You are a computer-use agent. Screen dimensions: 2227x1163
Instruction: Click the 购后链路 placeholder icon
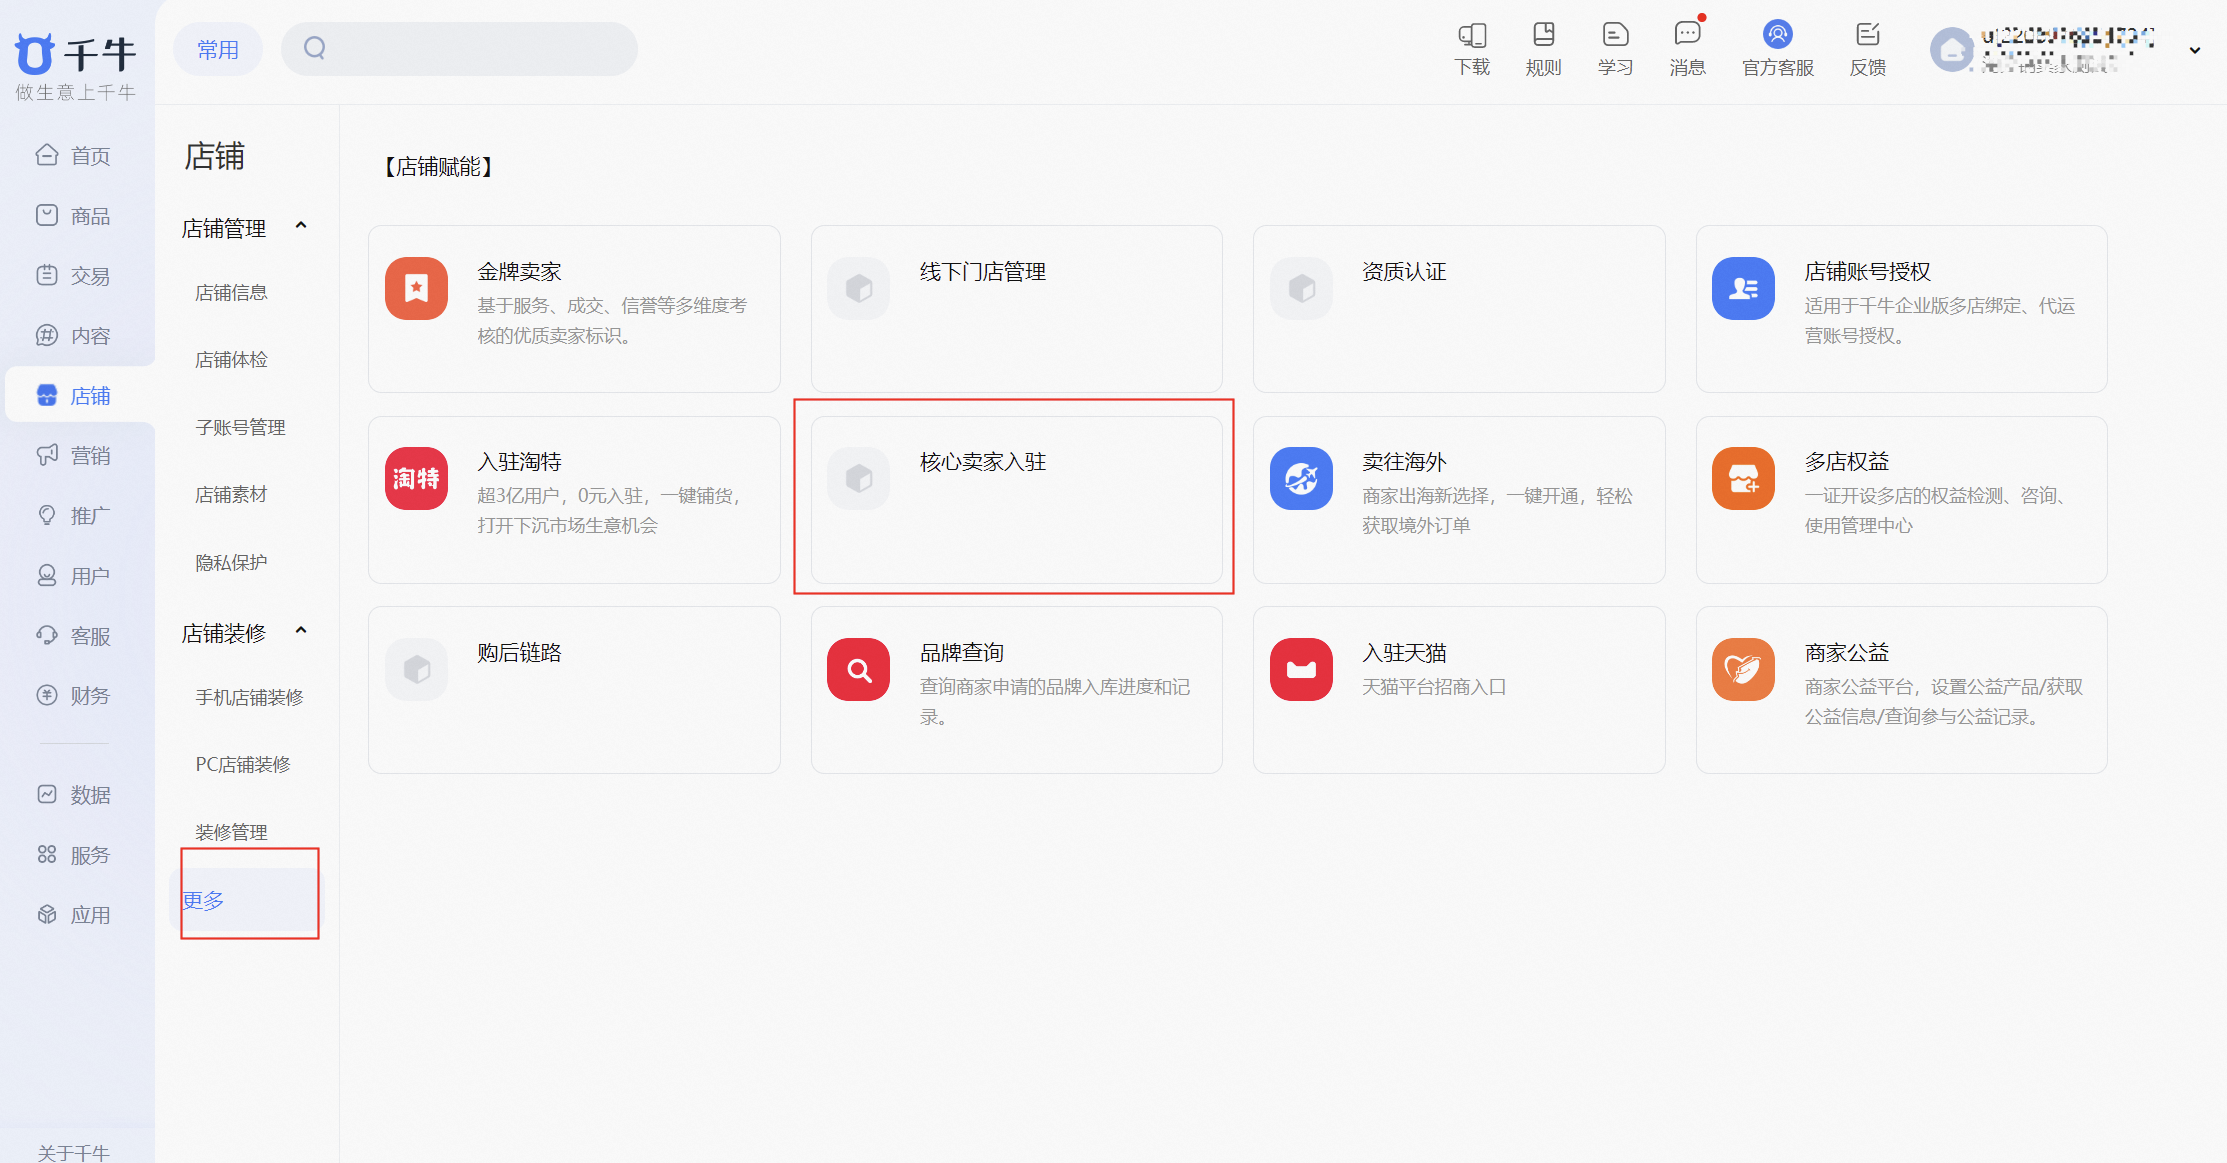point(416,669)
